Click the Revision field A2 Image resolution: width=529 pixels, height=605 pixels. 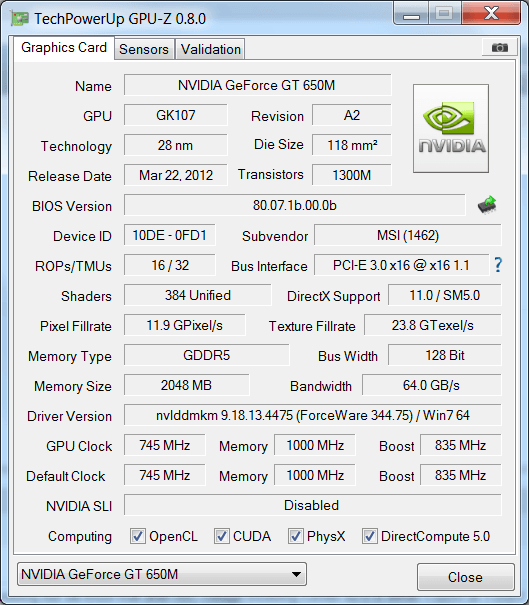[x=352, y=115]
